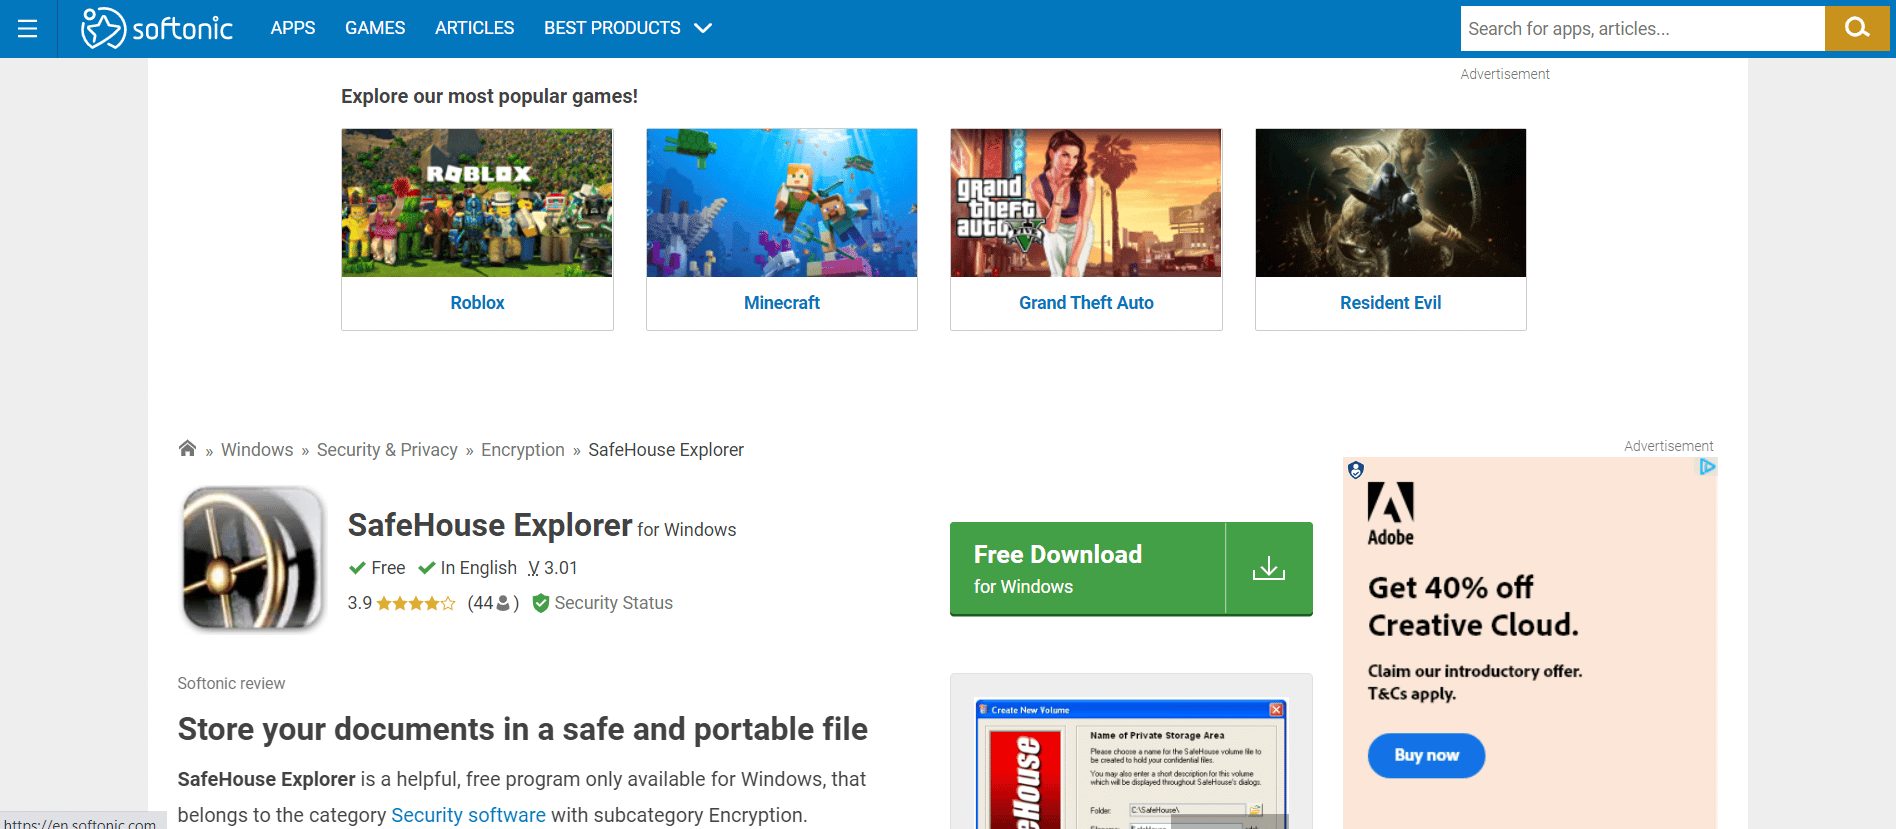Open the Articles menu
1896x829 pixels.
pyautogui.click(x=475, y=28)
